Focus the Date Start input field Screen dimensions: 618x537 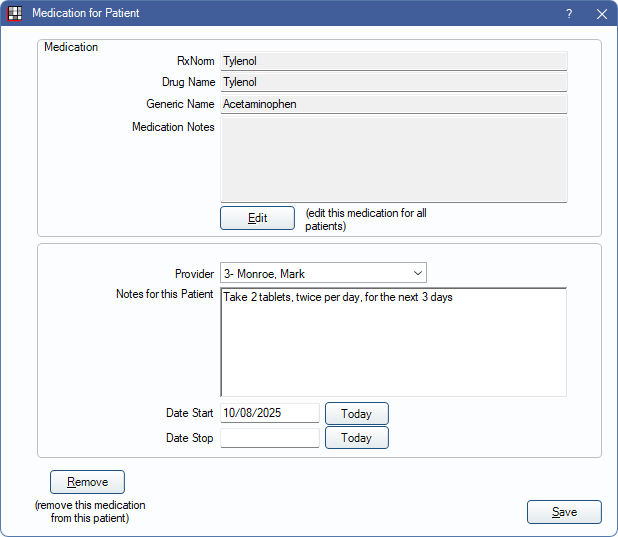point(269,413)
